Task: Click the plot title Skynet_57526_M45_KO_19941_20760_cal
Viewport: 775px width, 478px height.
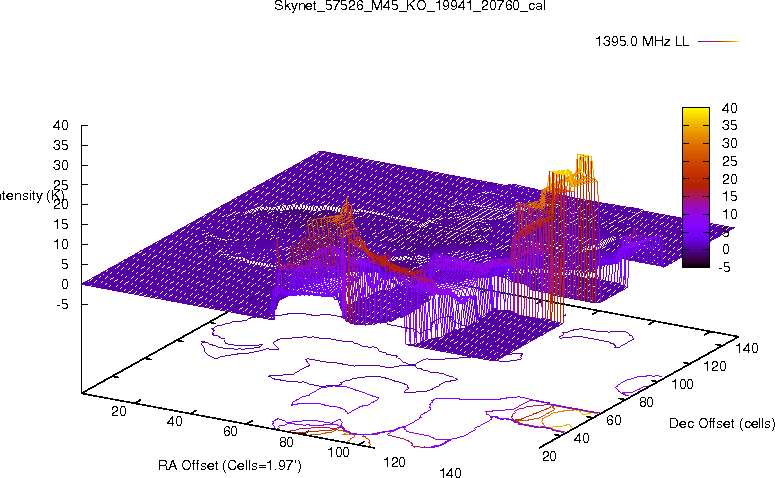Action: pyautogui.click(x=410, y=5)
